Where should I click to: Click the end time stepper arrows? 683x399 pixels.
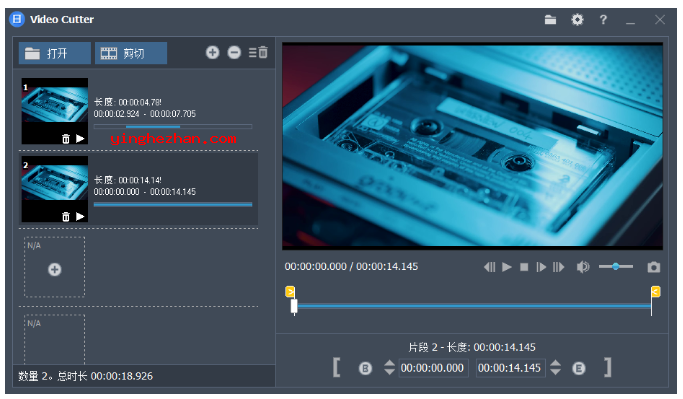click(555, 368)
